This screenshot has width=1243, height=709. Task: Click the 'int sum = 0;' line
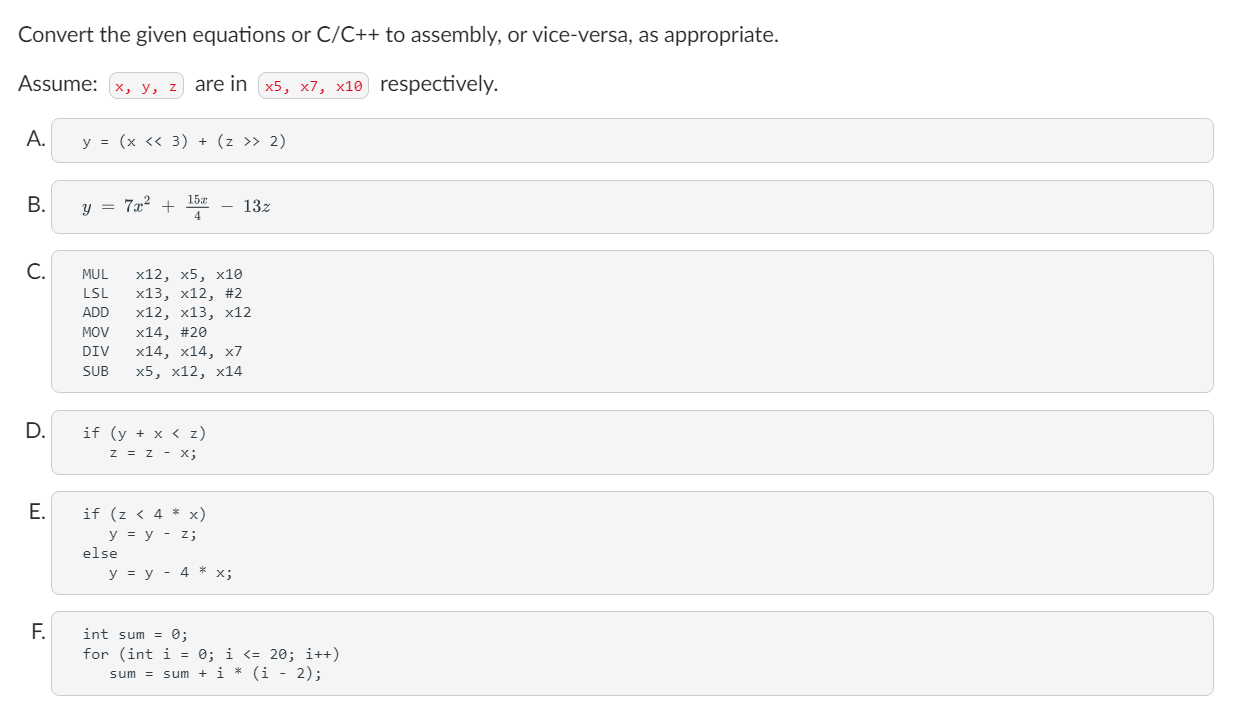coord(135,634)
